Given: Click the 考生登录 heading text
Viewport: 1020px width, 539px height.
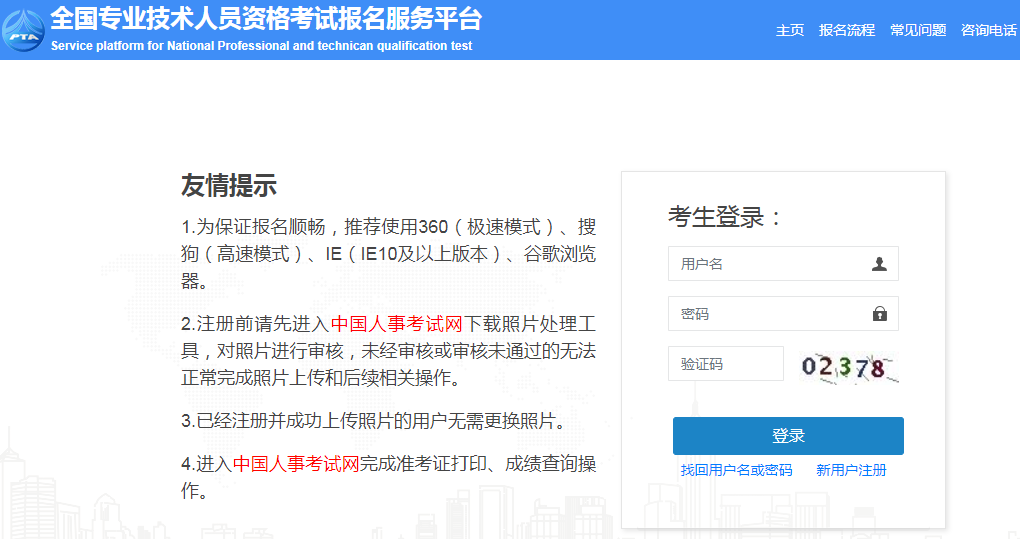Looking at the screenshot, I should pyautogui.click(x=725, y=217).
